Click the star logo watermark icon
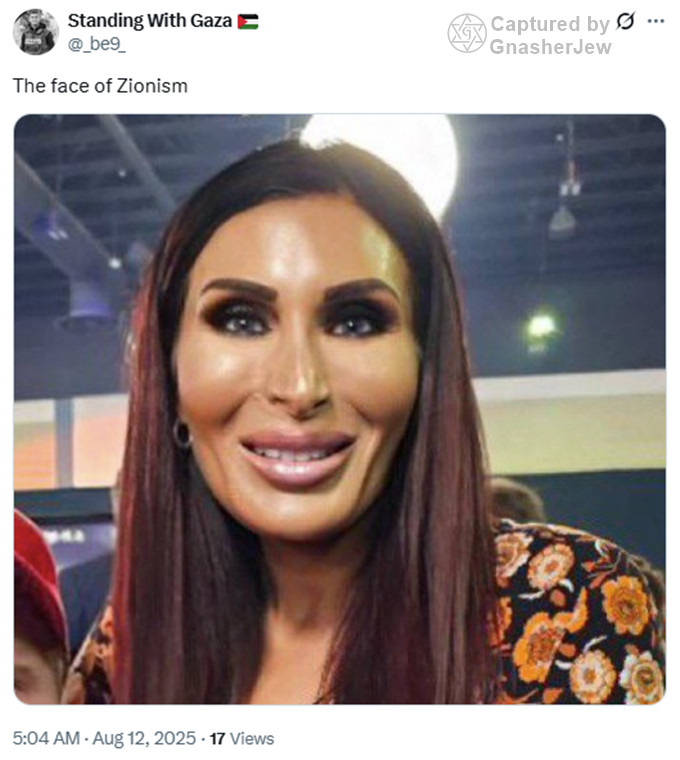 tap(467, 33)
